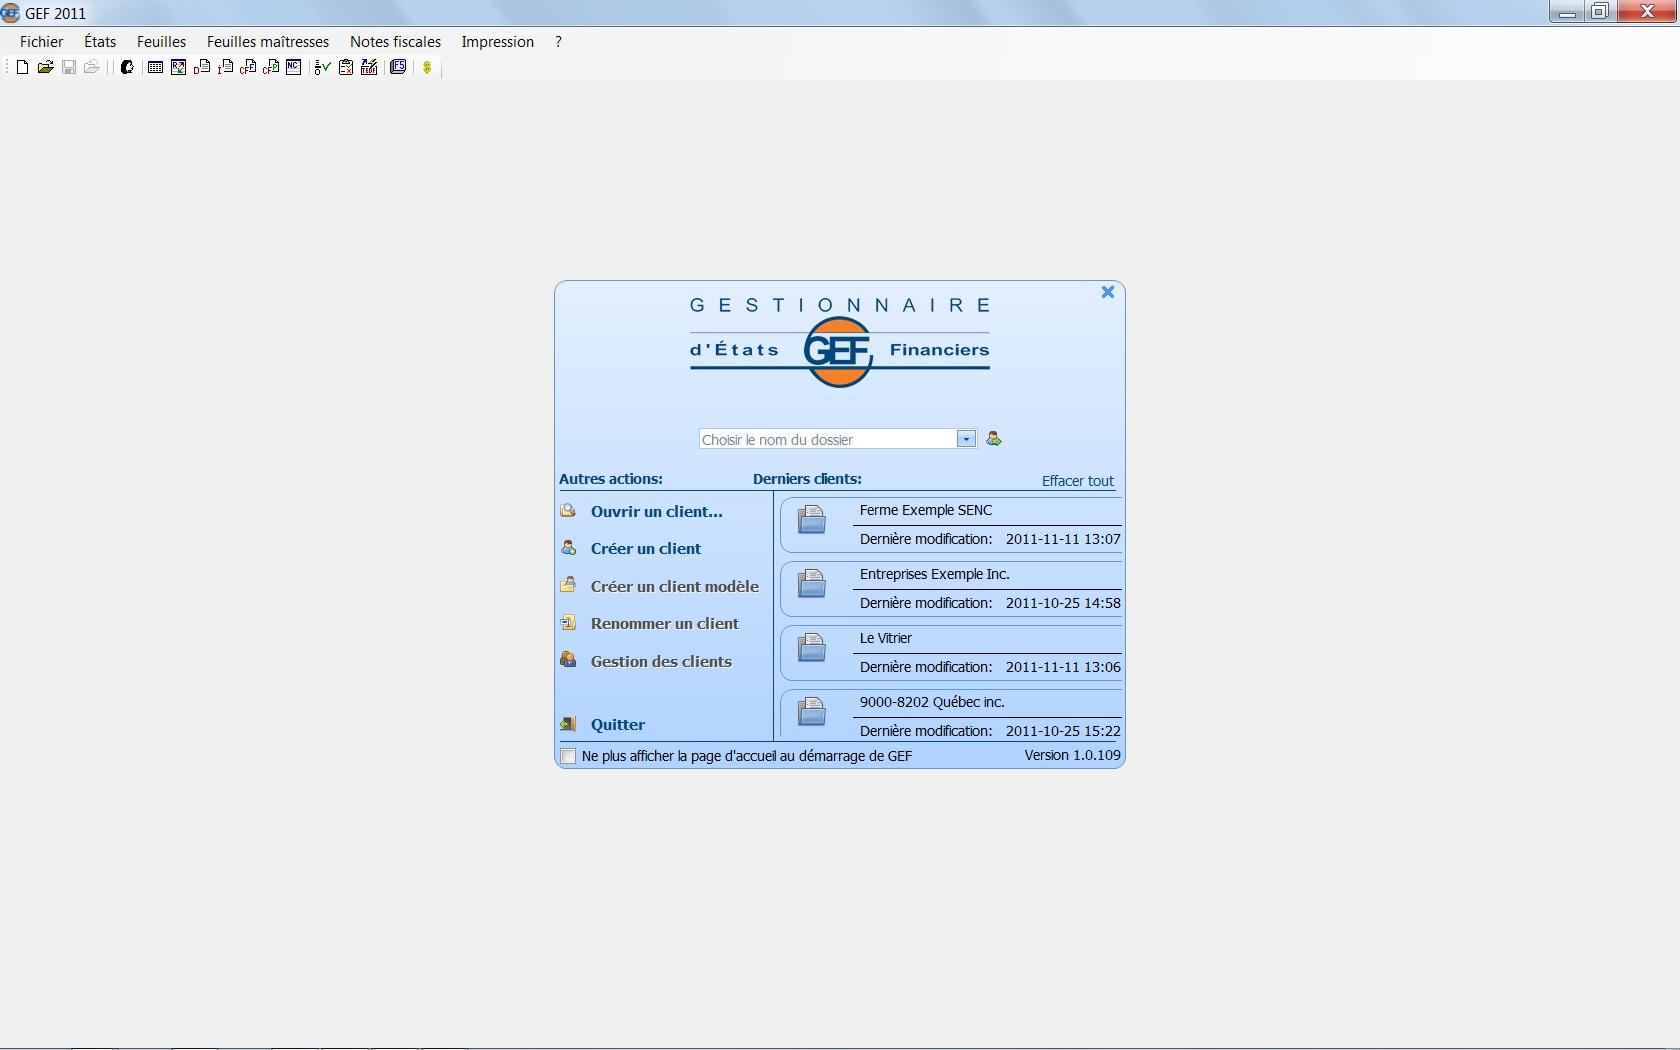This screenshot has width=1680, height=1050.
Task: Open the Notes fiscales menu
Action: coord(395,42)
